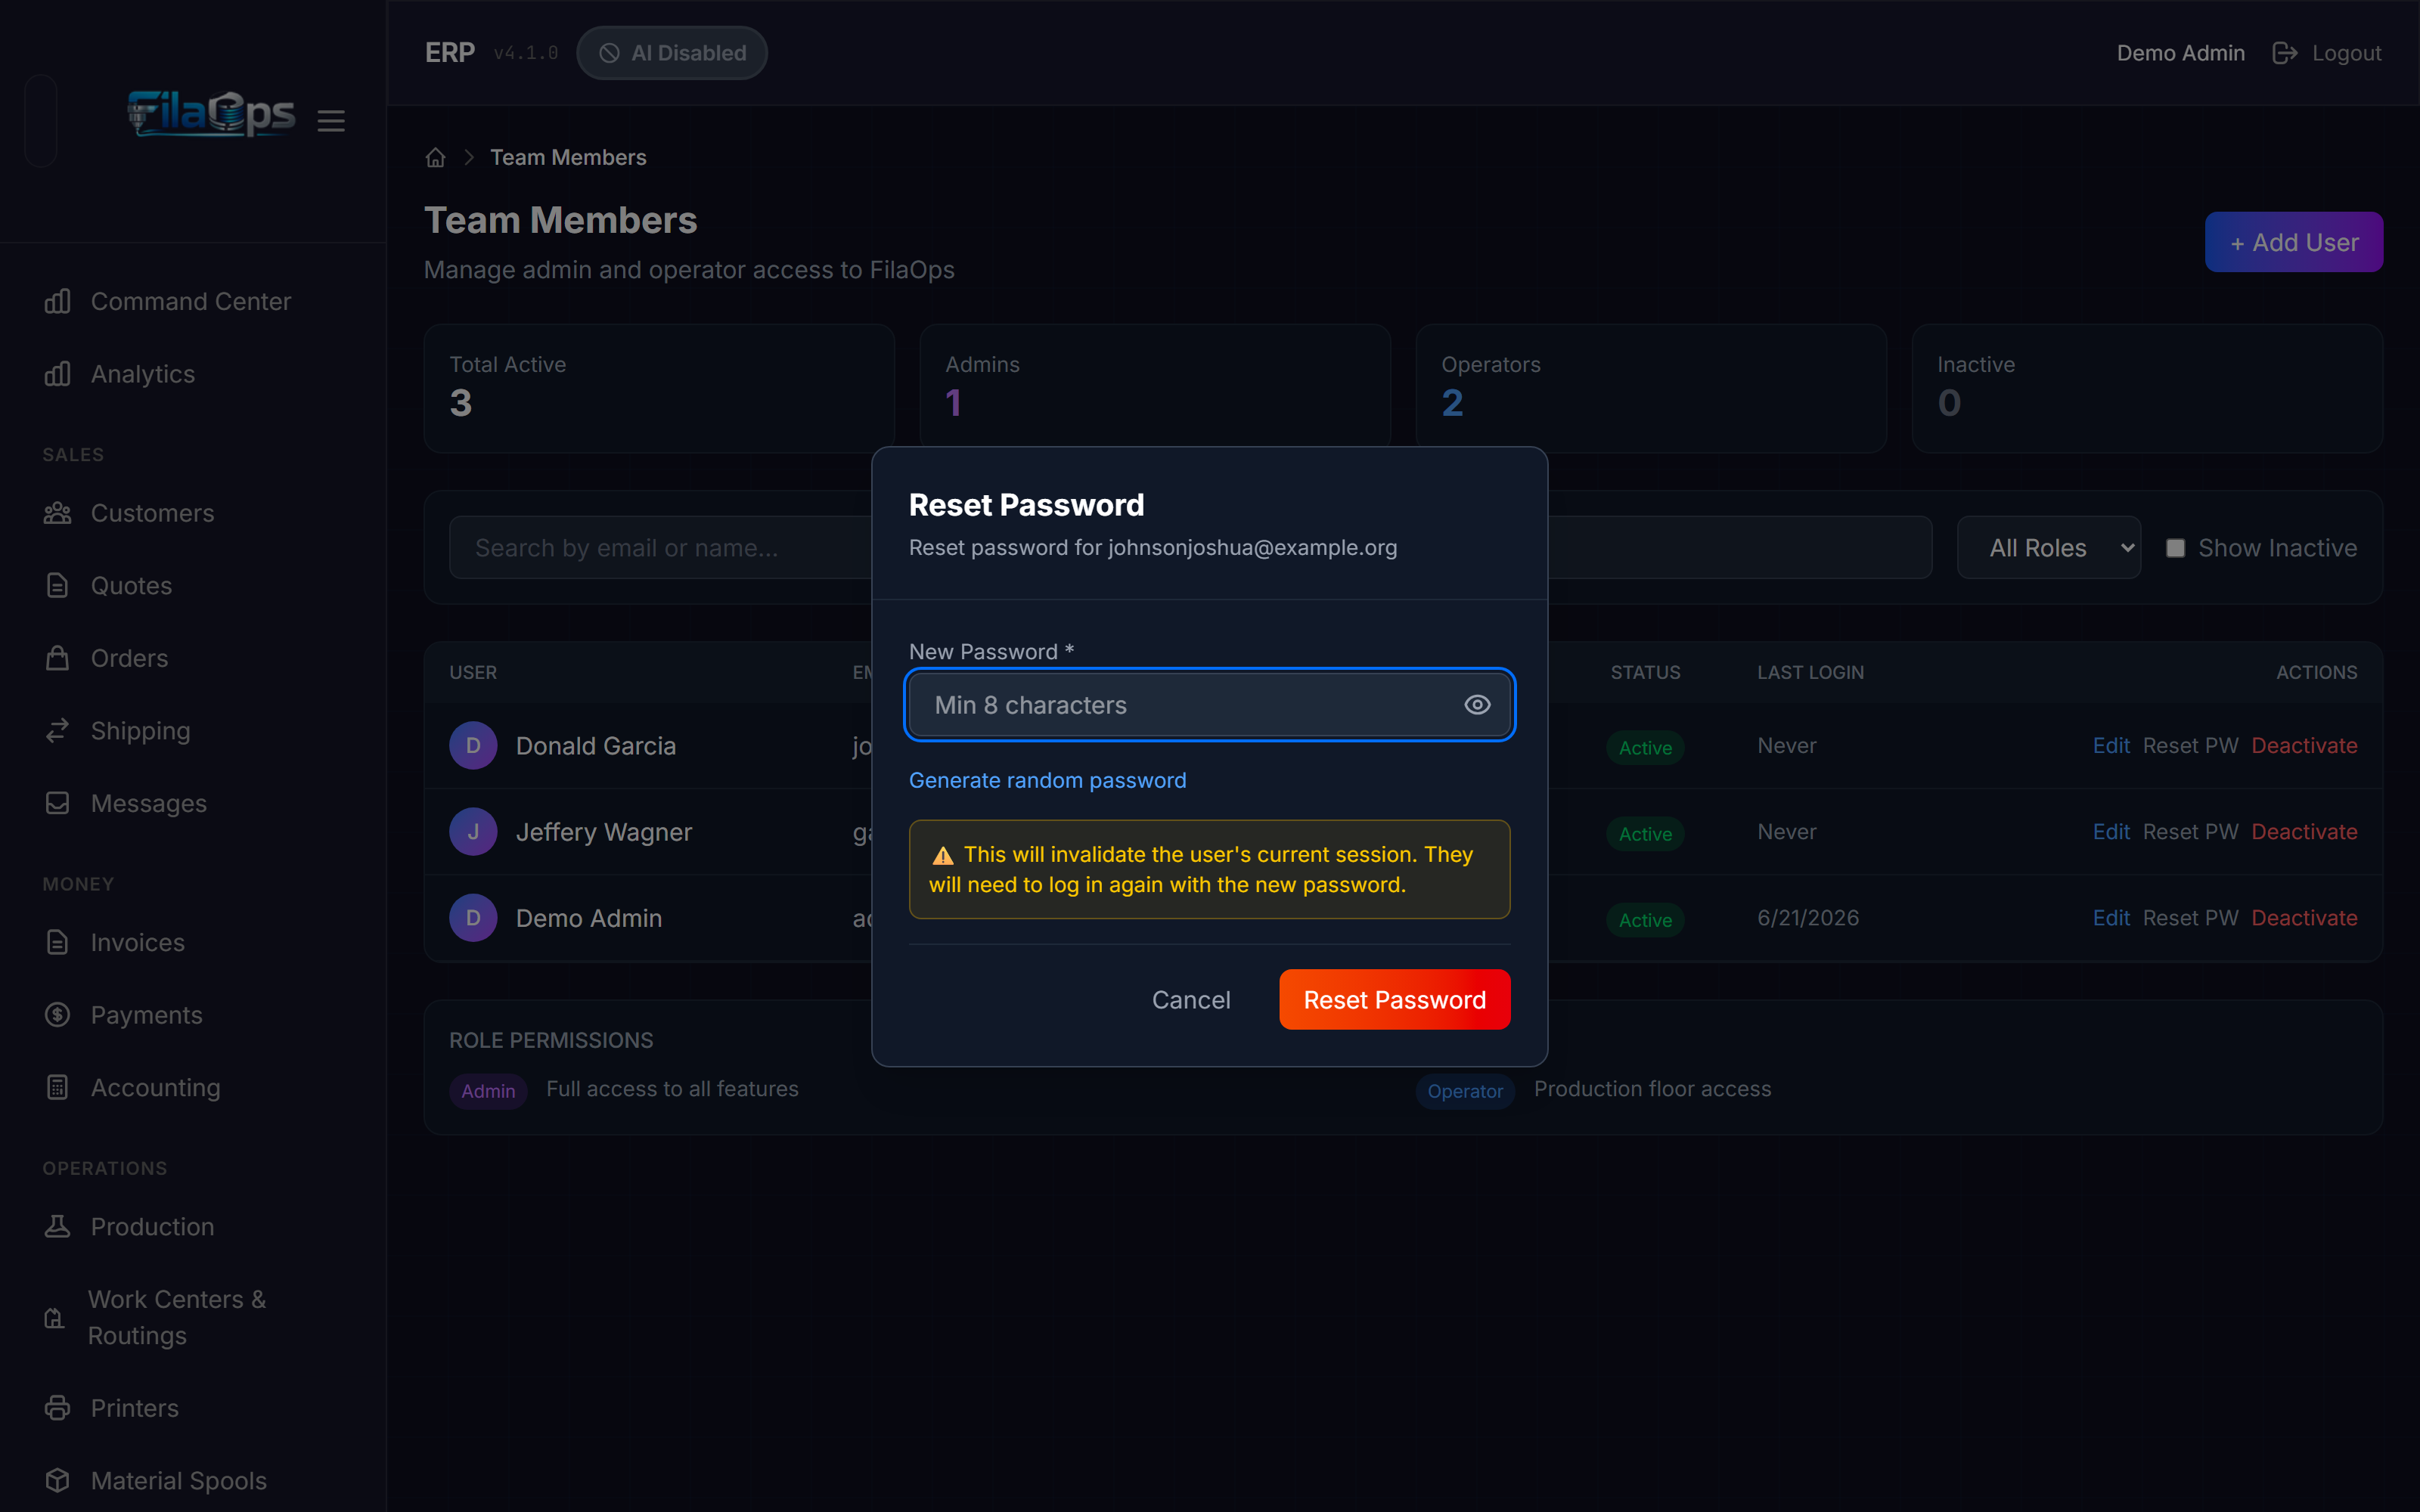Viewport: 2420px width, 1512px height.
Task: Cancel the Reset Password dialog
Action: click(1190, 1000)
